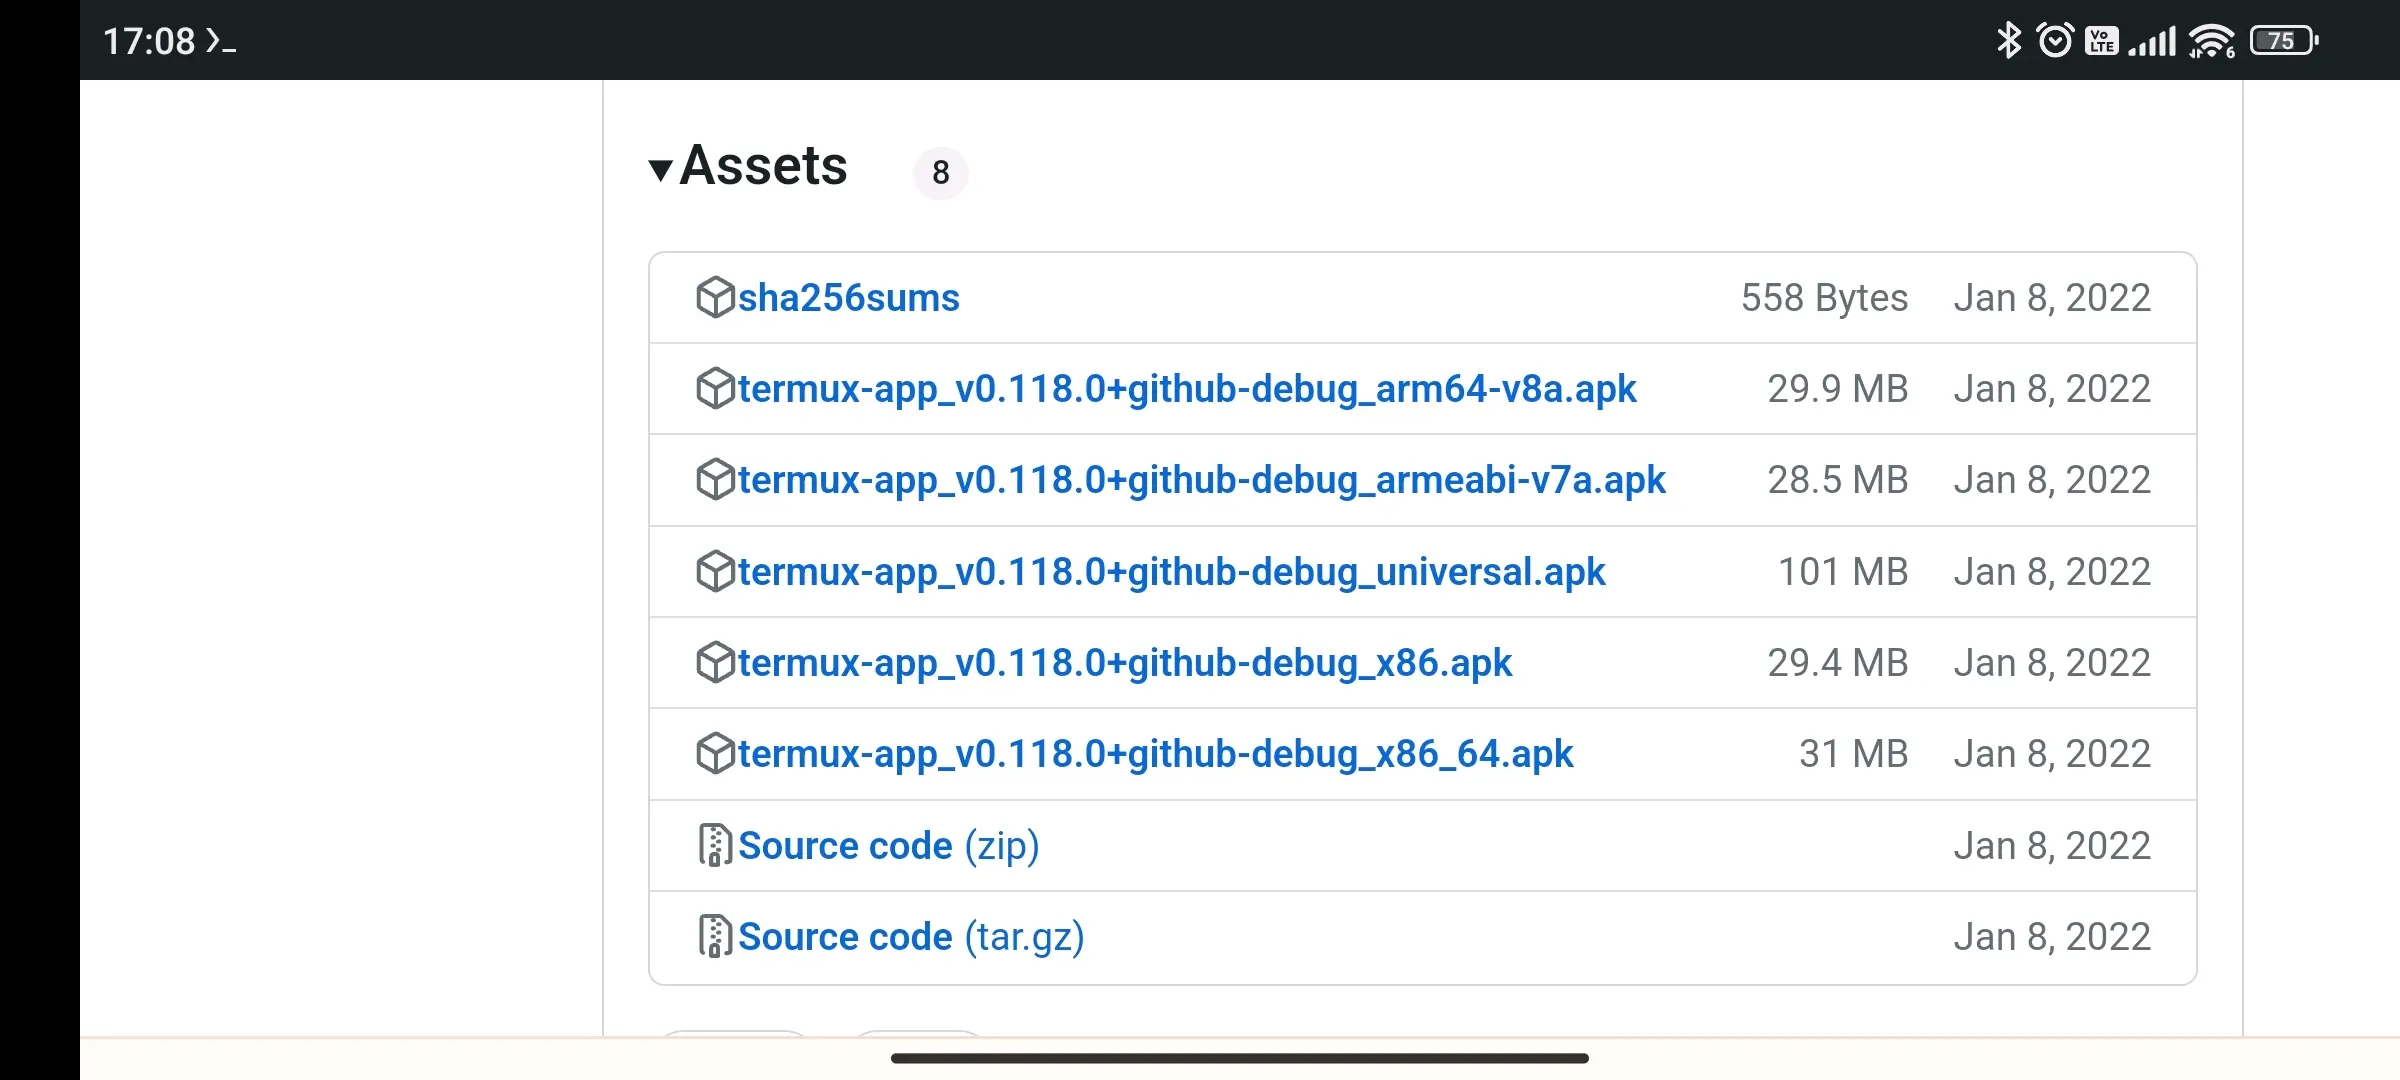Viewport: 2400px width, 1080px height.
Task: Click archive icon beside Source code (tar.gz)
Action: click(715, 936)
